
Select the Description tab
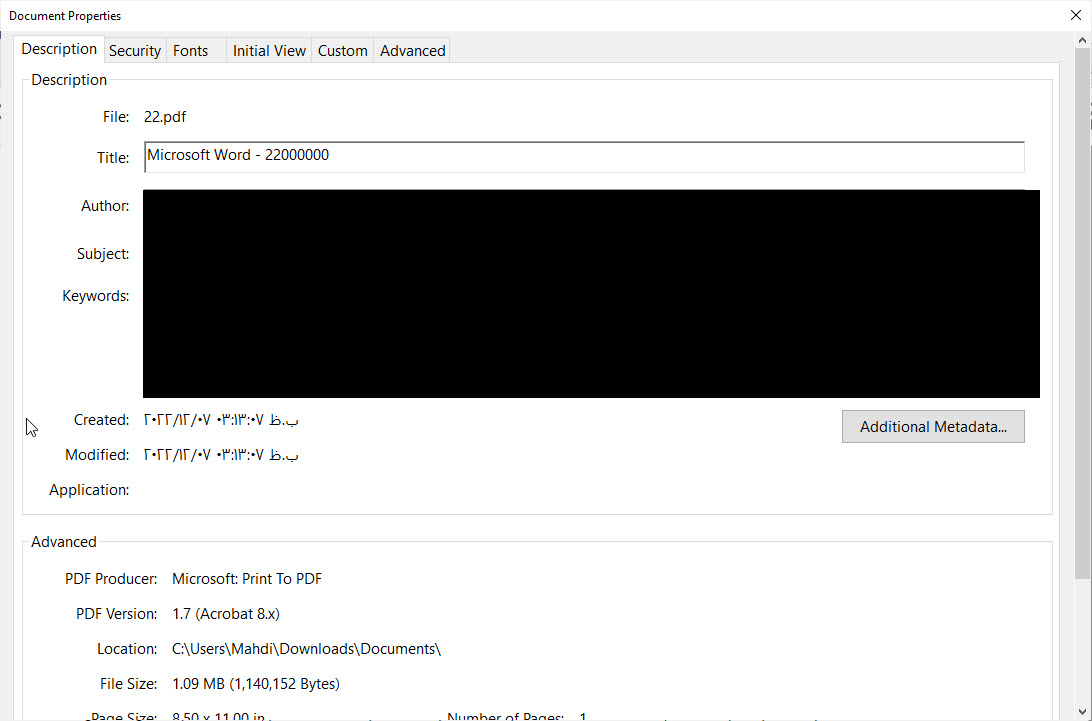coord(59,49)
